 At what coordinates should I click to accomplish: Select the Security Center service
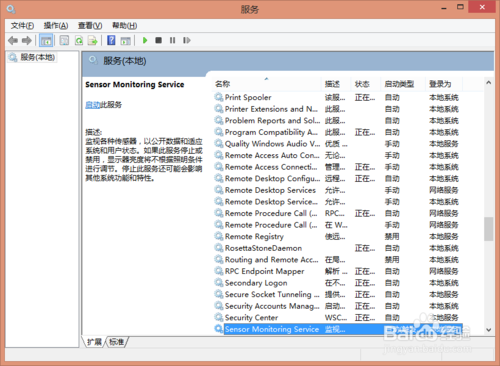337,318
